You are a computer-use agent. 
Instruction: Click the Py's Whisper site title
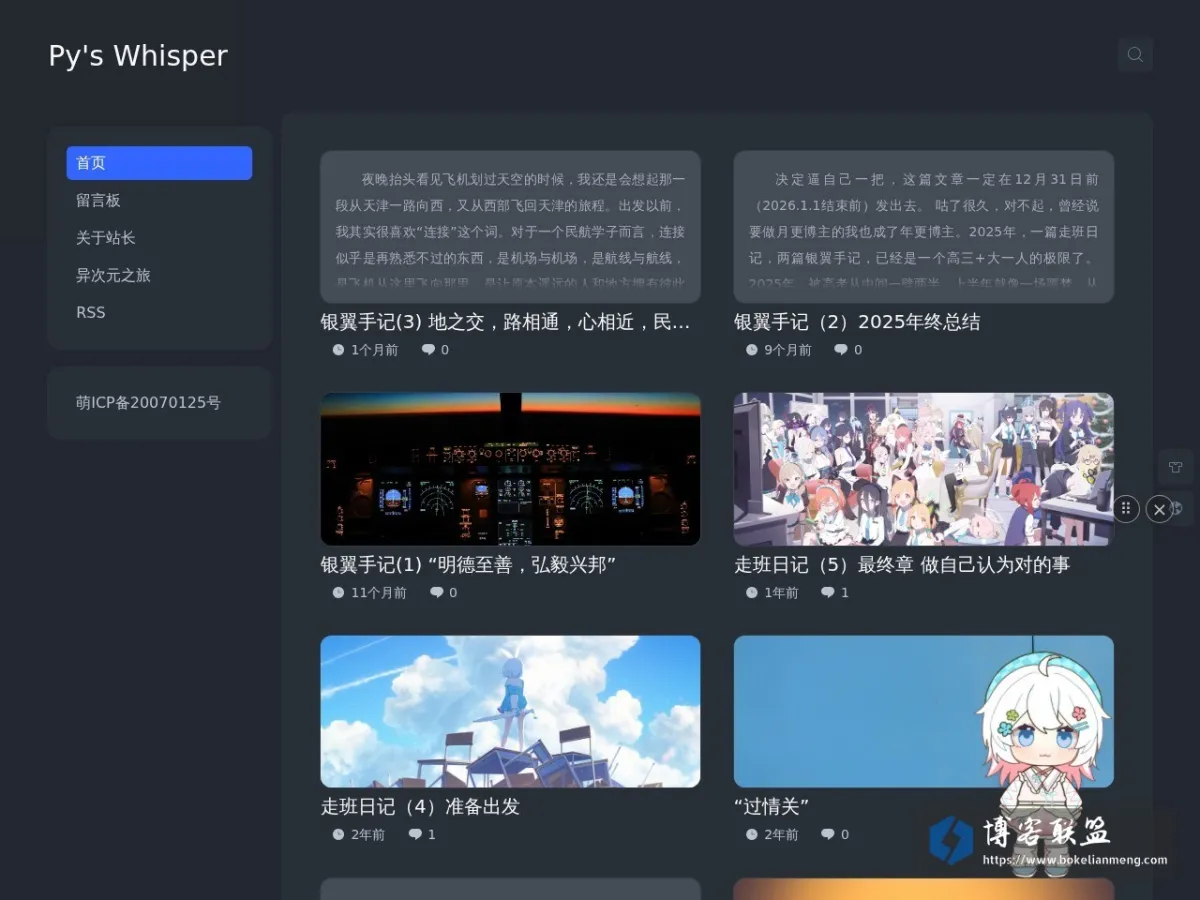click(138, 56)
